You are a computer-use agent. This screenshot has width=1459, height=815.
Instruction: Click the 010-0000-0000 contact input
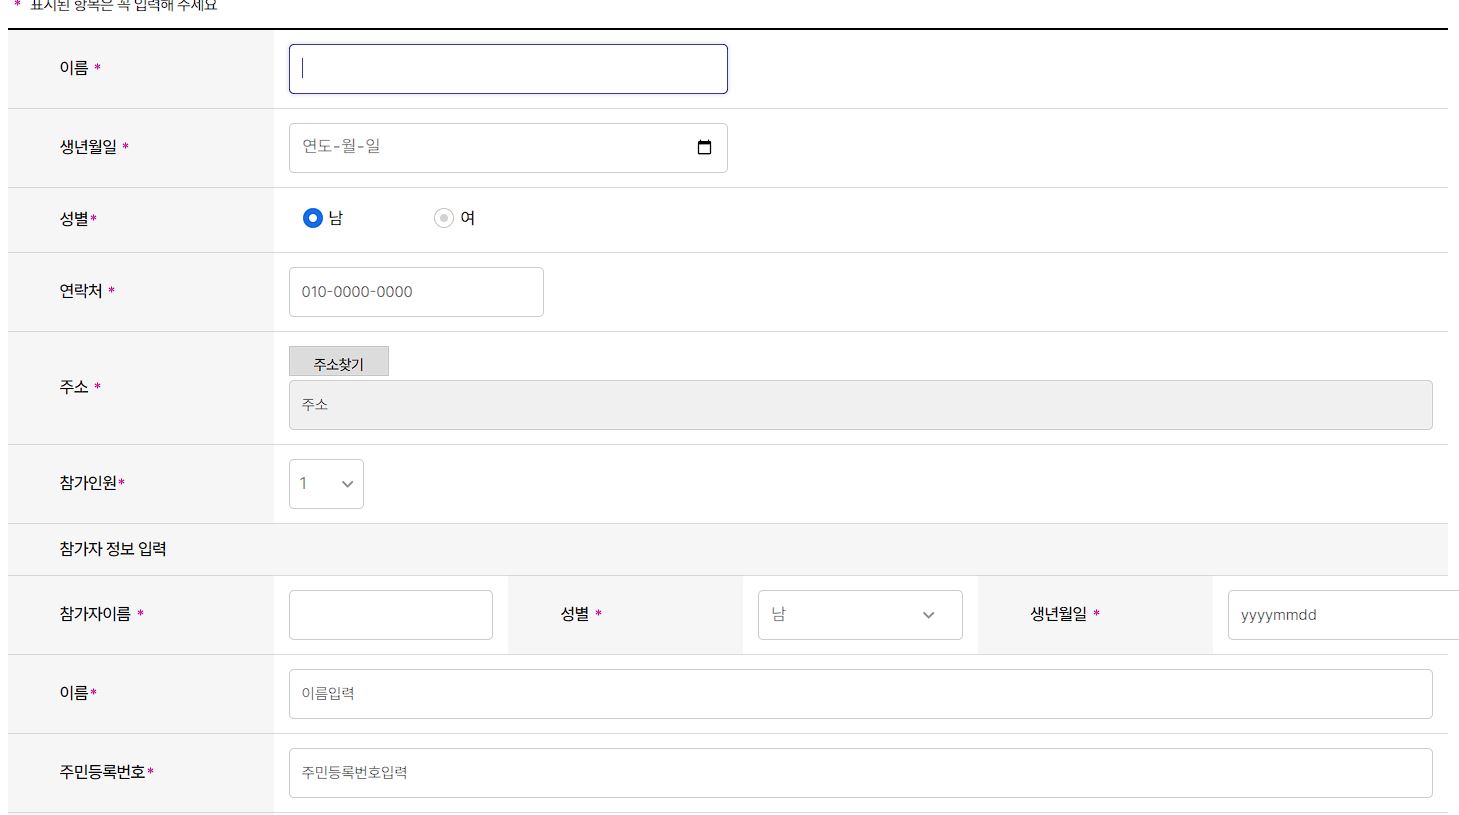[x=416, y=292]
